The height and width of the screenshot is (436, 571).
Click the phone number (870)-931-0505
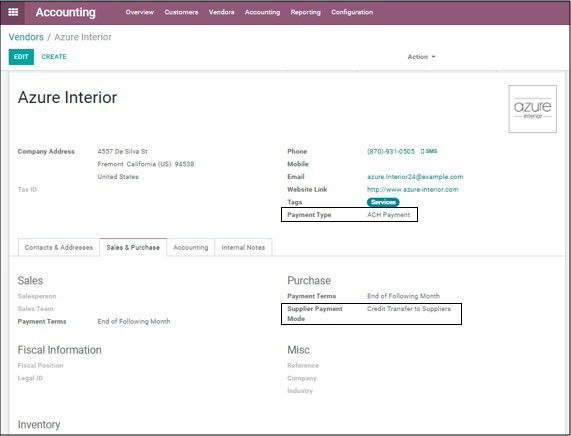[x=390, y=151]
